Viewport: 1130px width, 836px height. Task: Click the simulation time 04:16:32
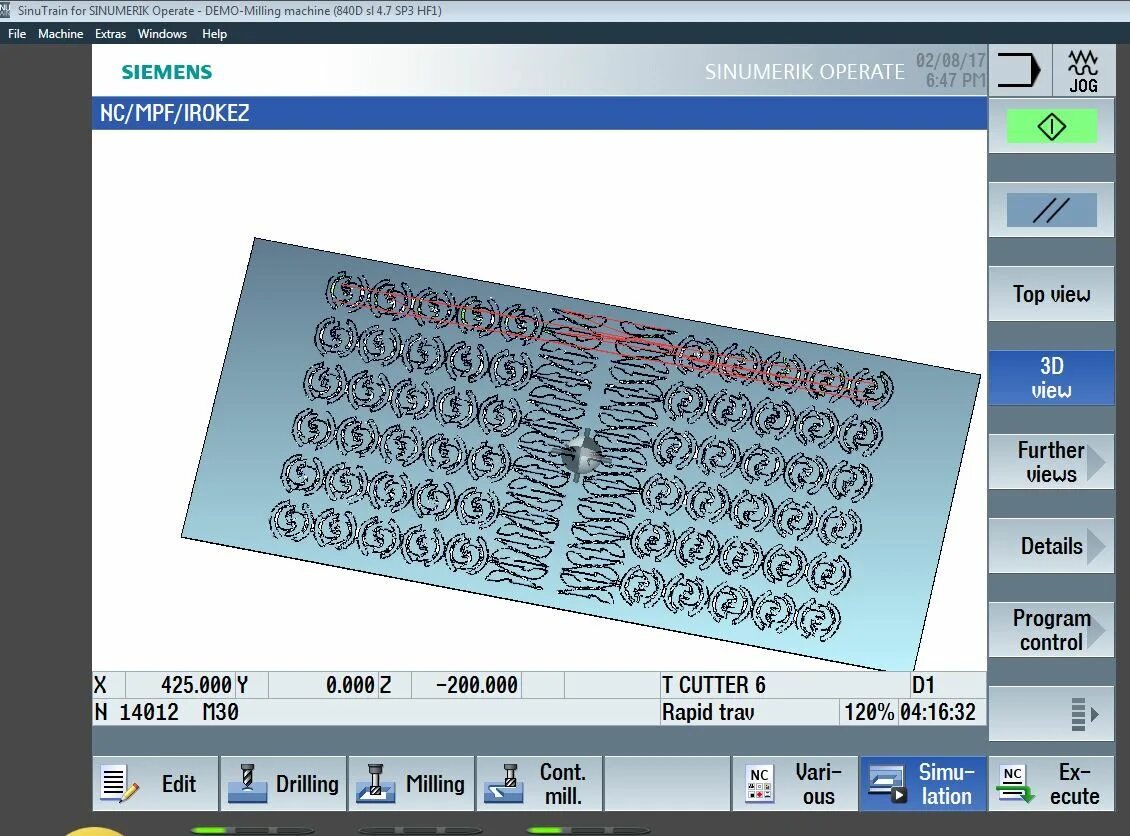click(938, 712)
